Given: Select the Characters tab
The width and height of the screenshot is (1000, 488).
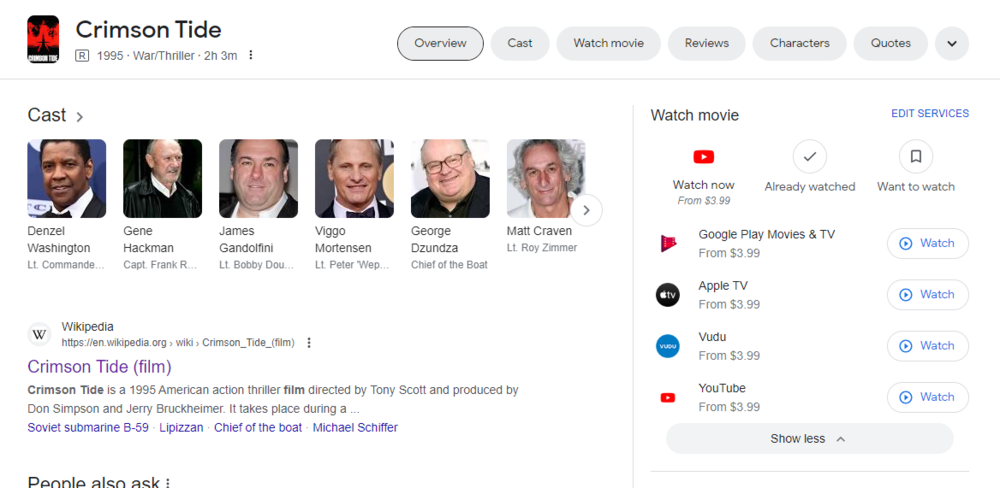Looking at the screenshot, I should click(x=799, y=44).
